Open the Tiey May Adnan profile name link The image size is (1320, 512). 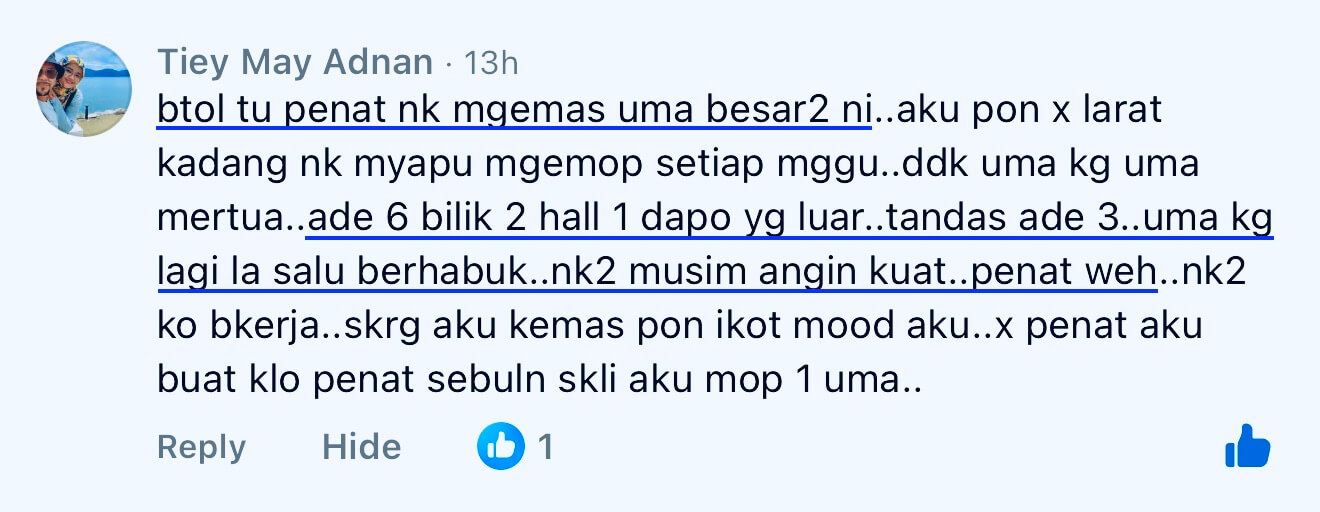(x=295, y=63)
